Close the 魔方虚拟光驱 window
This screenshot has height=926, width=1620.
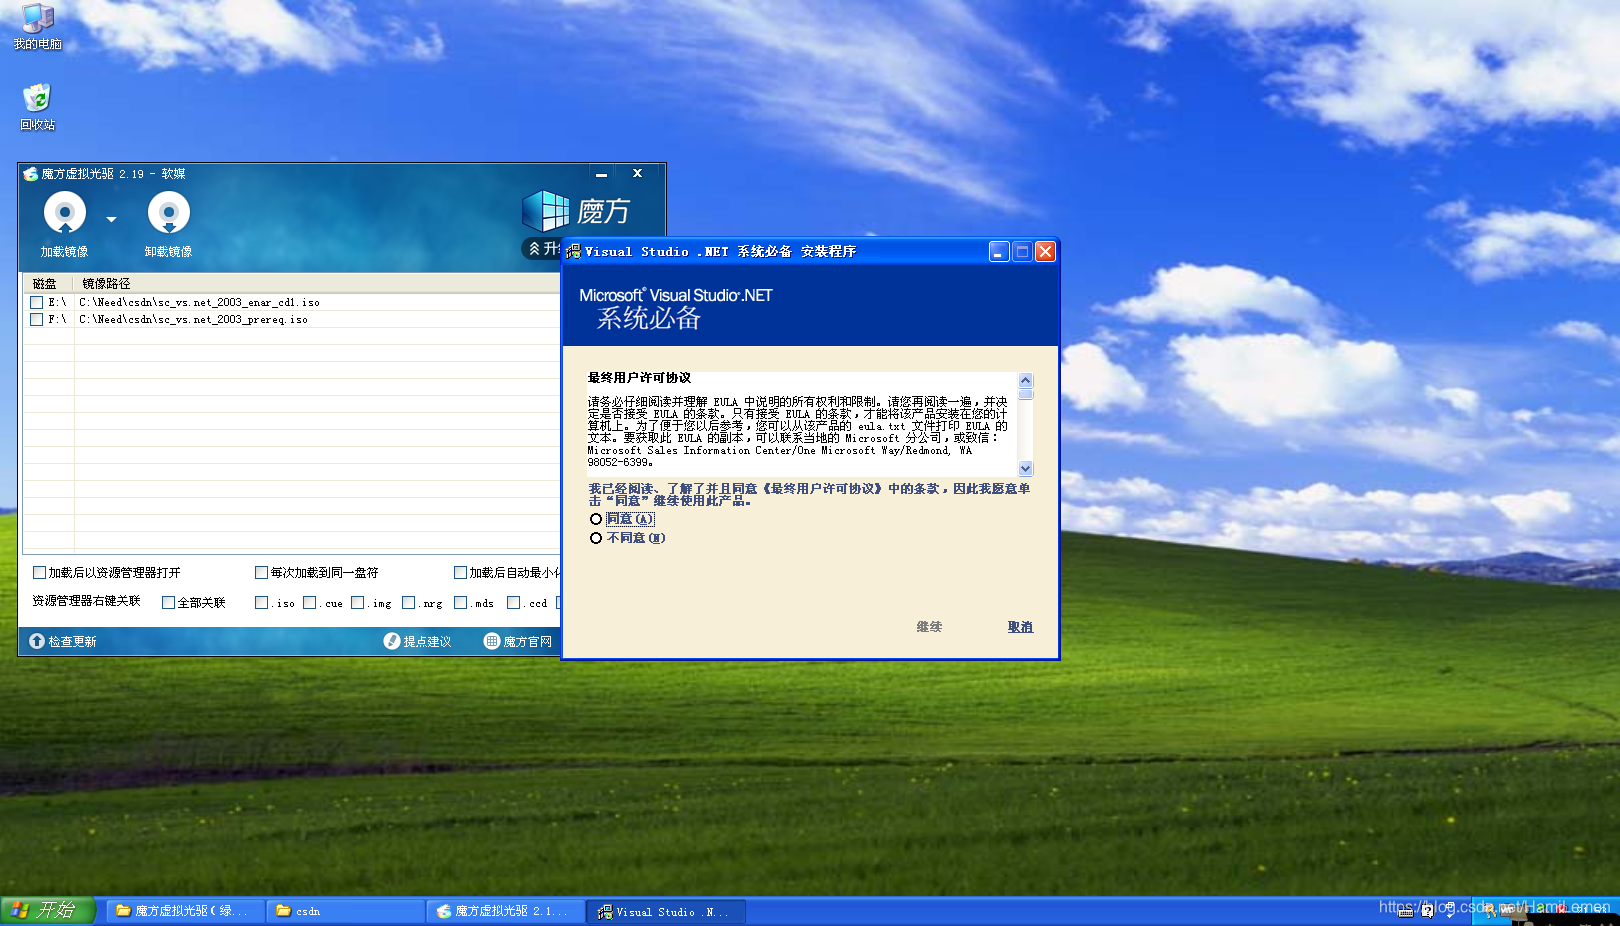pos(637,174)
